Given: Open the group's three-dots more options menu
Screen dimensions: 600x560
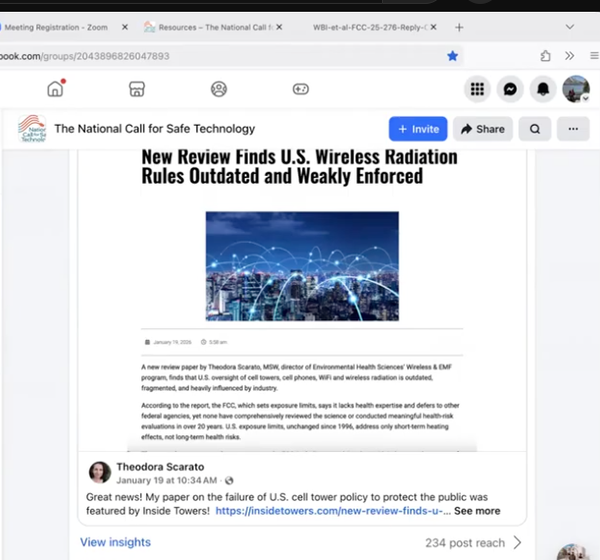Looking at the screenshot, I should 573,129.
